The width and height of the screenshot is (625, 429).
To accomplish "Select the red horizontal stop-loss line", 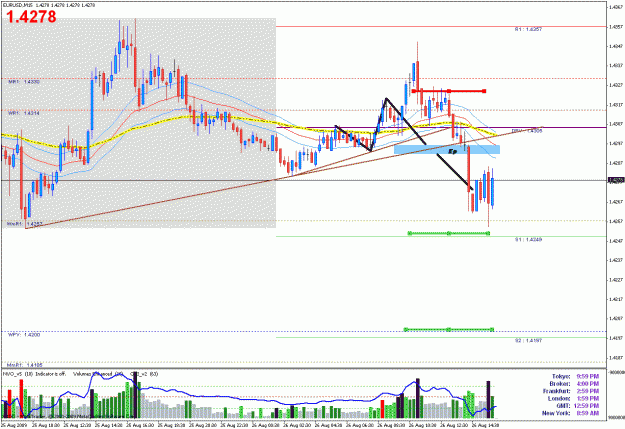I will pos(449,91).
